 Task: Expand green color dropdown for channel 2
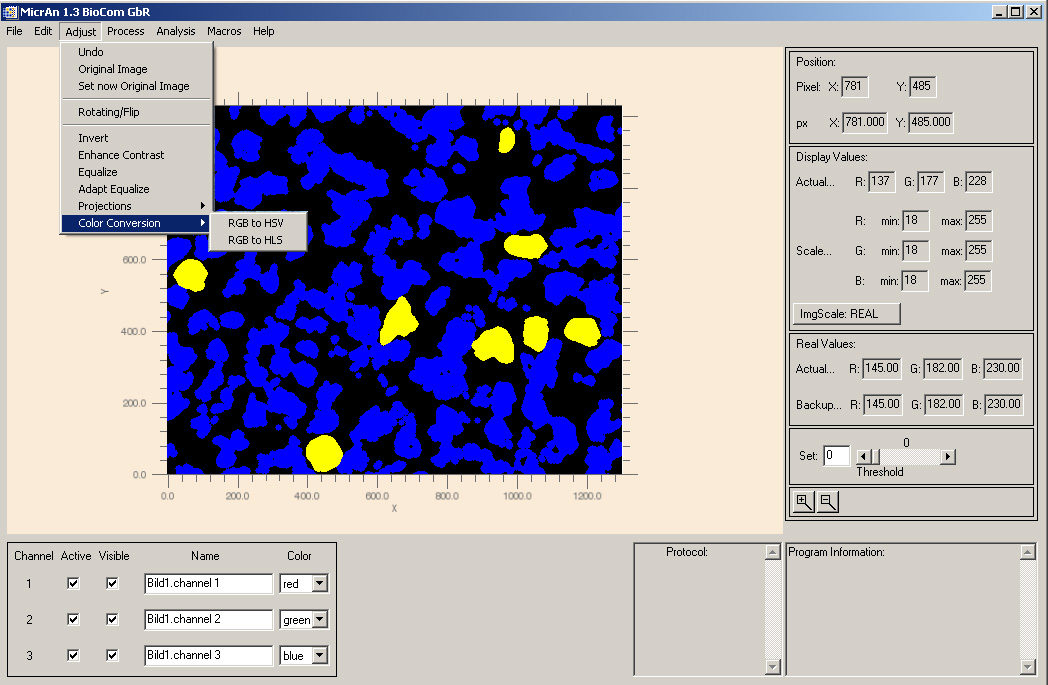pyautogui.click(x=319, y=620)
